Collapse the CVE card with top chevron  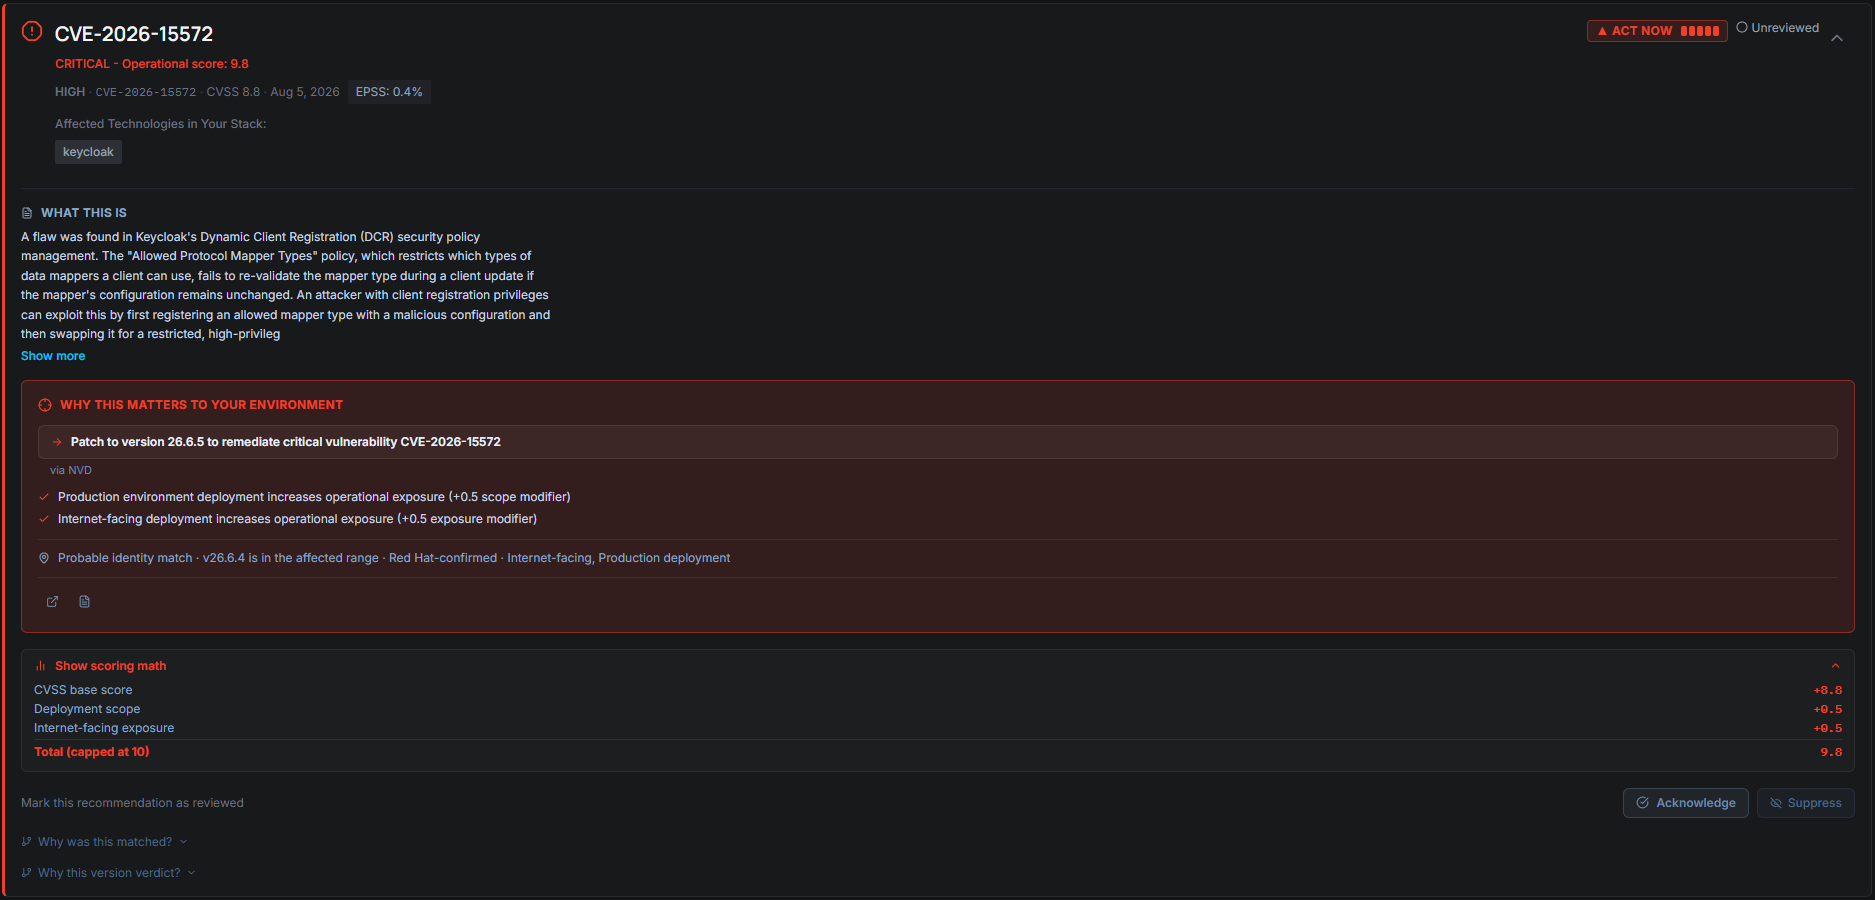[x=1837, y=38]
